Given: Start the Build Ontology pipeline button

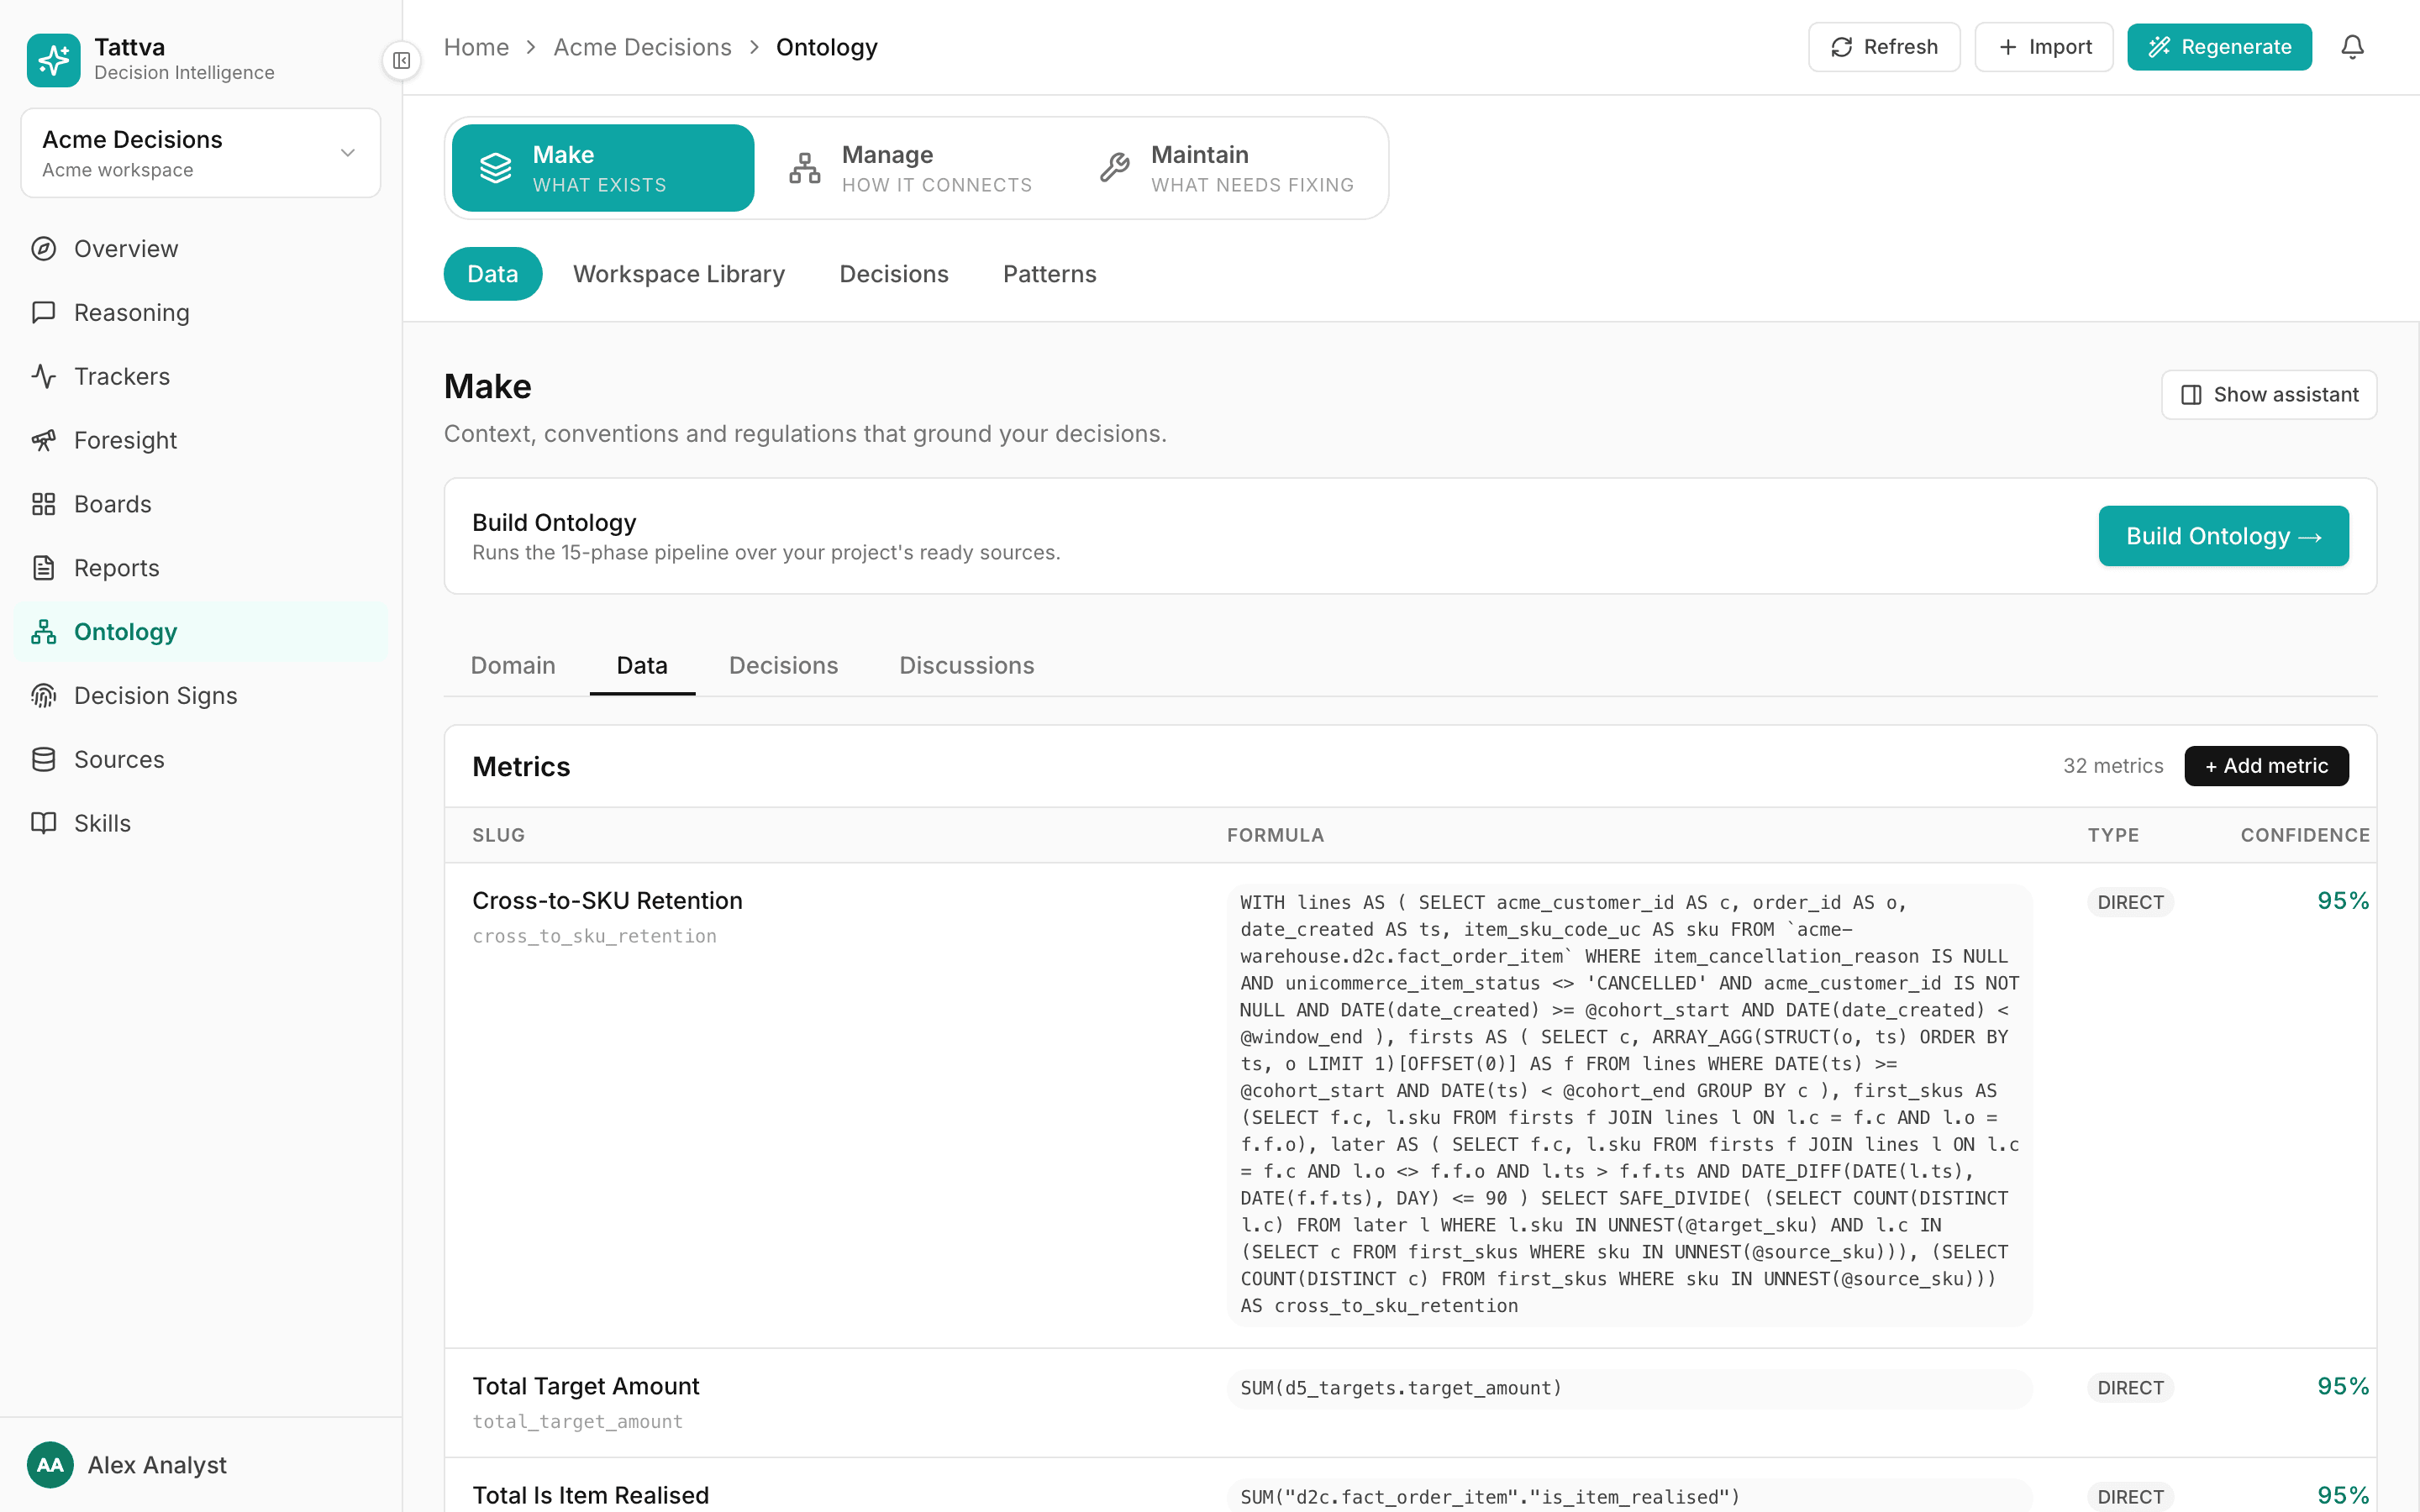Looking at the screenshot, I should [2223, 536].
